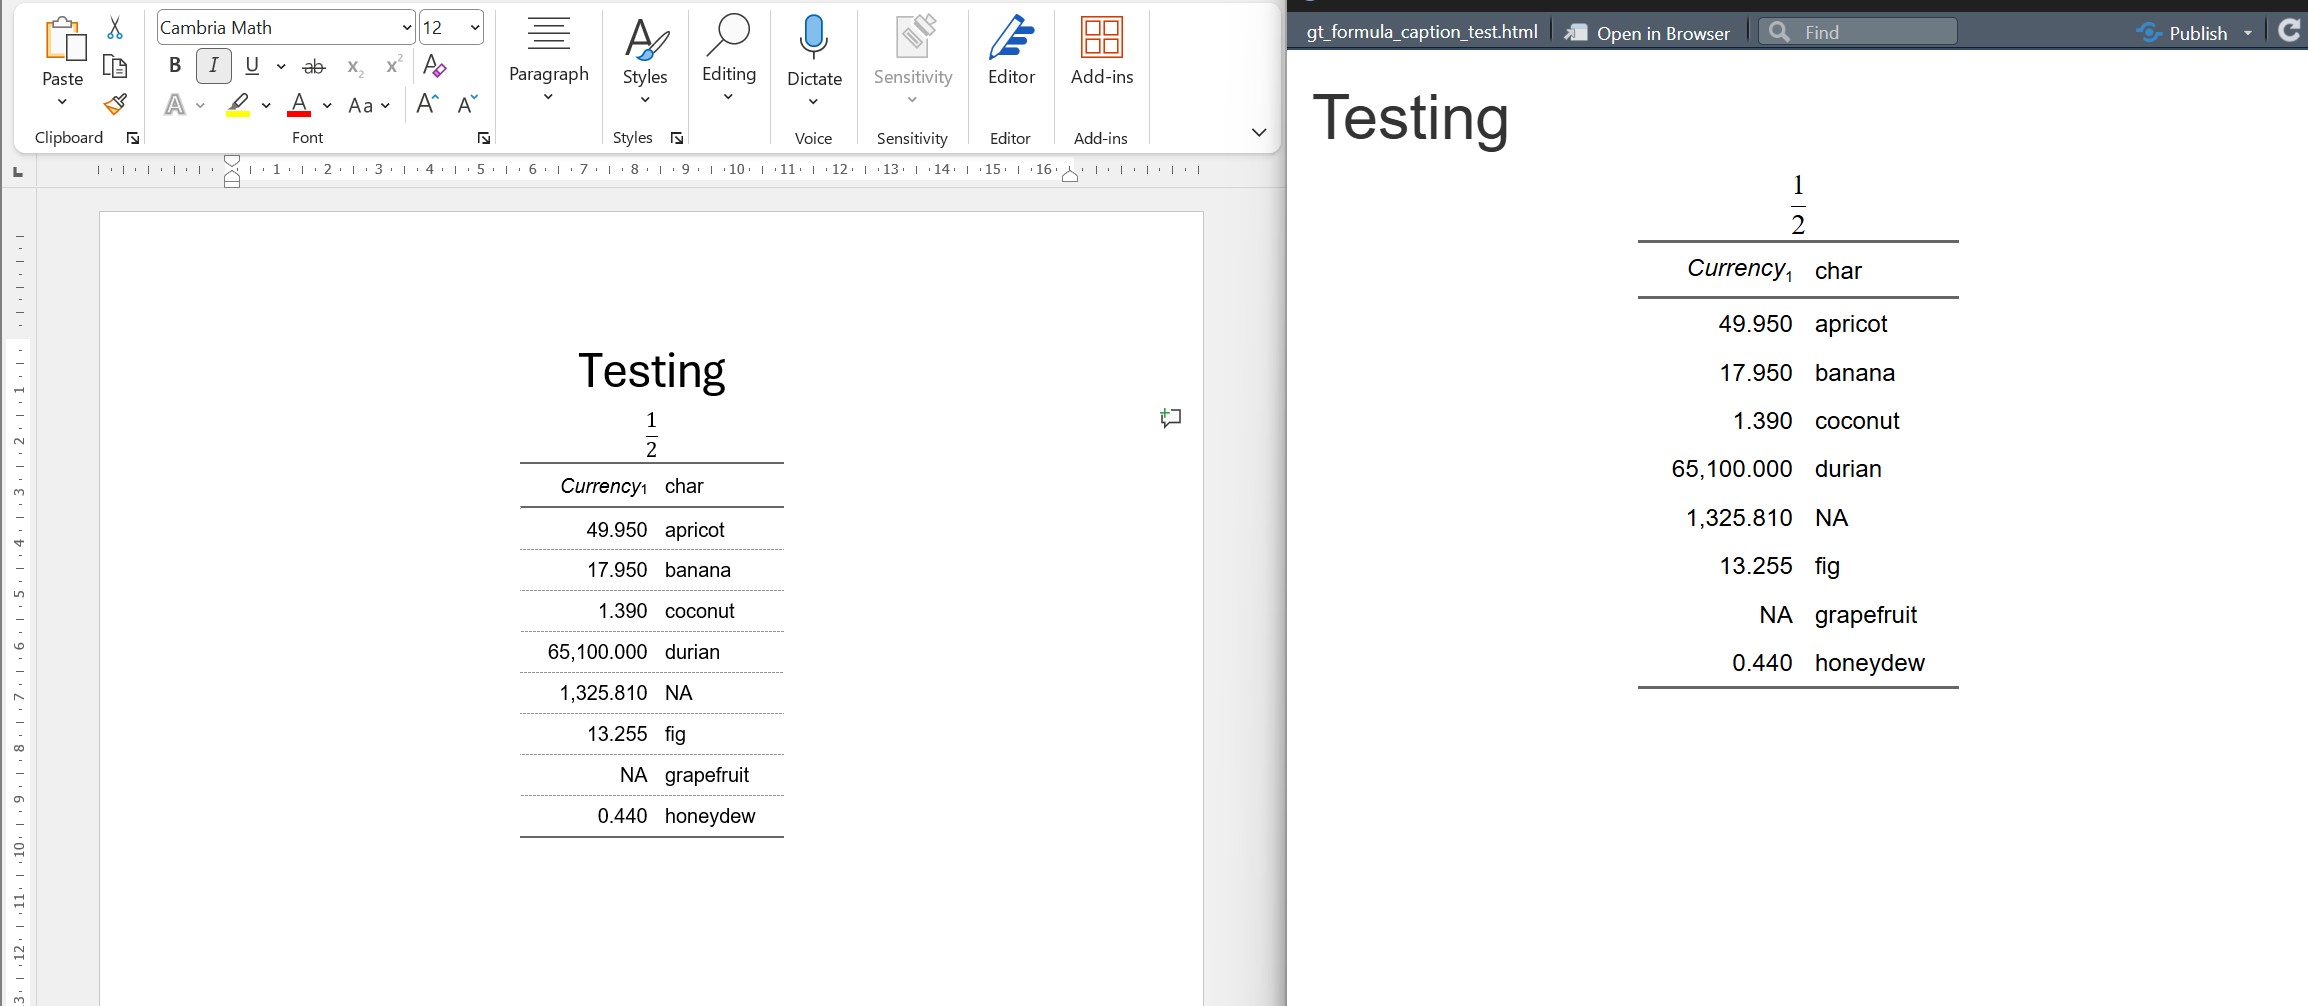Click the right indent marker on ruler

pyautogui.click(x=1070, y=176)
